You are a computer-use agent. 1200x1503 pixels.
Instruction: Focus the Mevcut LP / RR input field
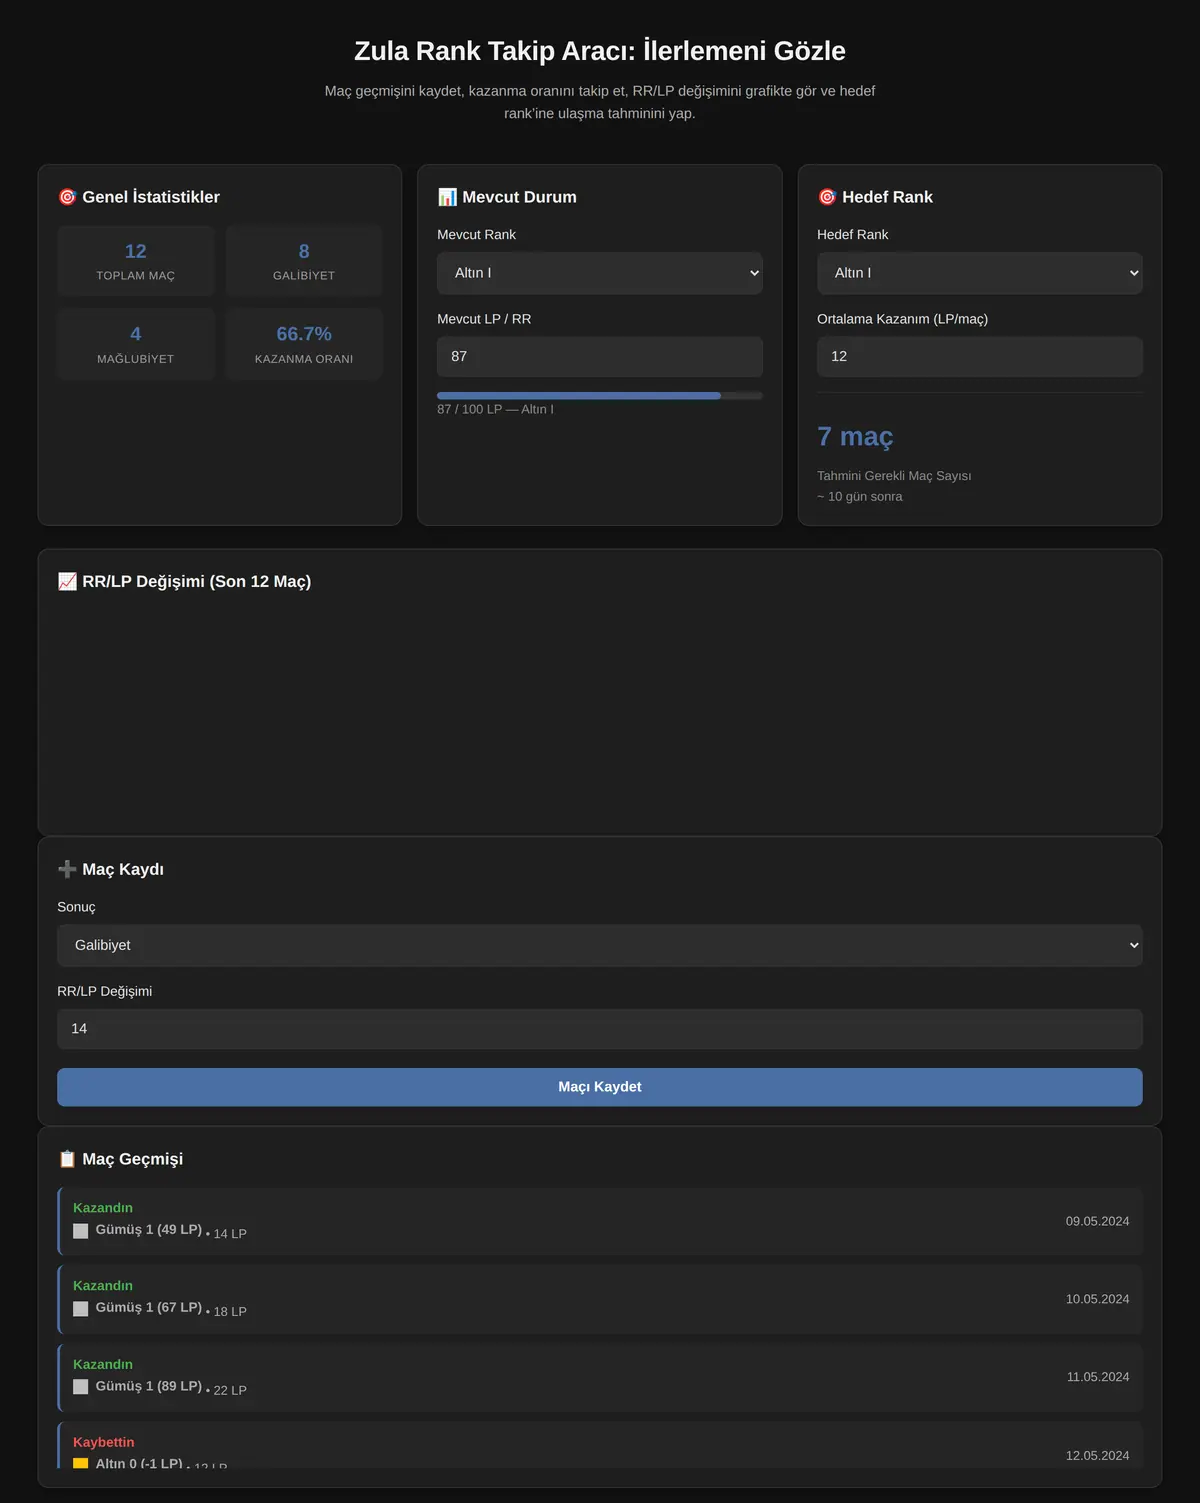pos(600,356)
